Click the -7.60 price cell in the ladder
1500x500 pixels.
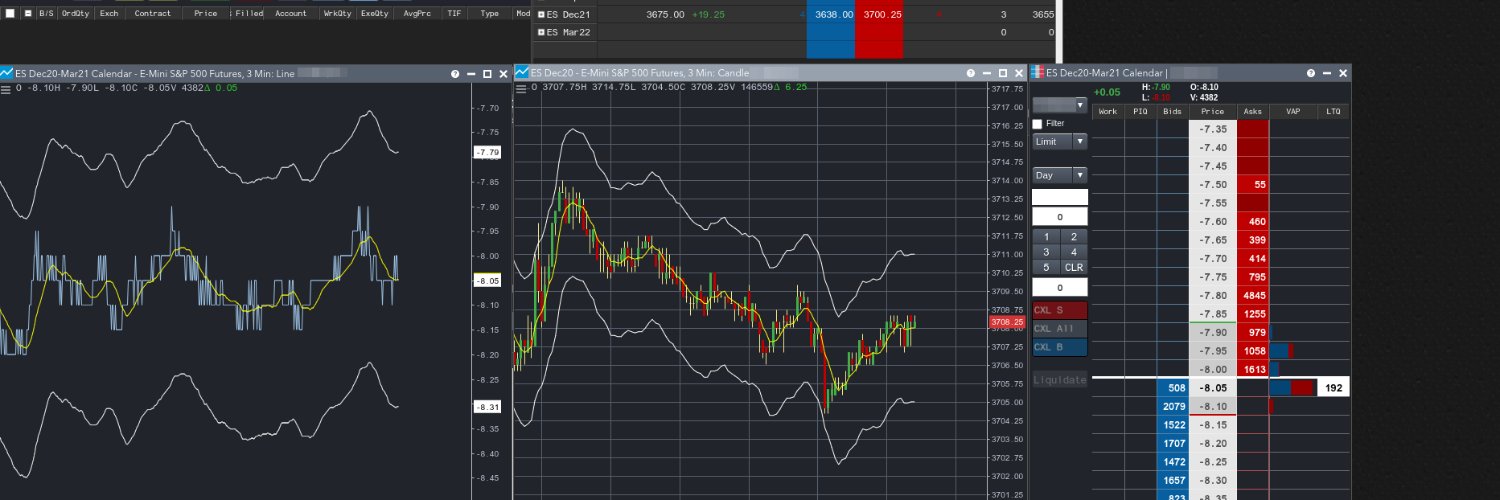point(1213,221)
